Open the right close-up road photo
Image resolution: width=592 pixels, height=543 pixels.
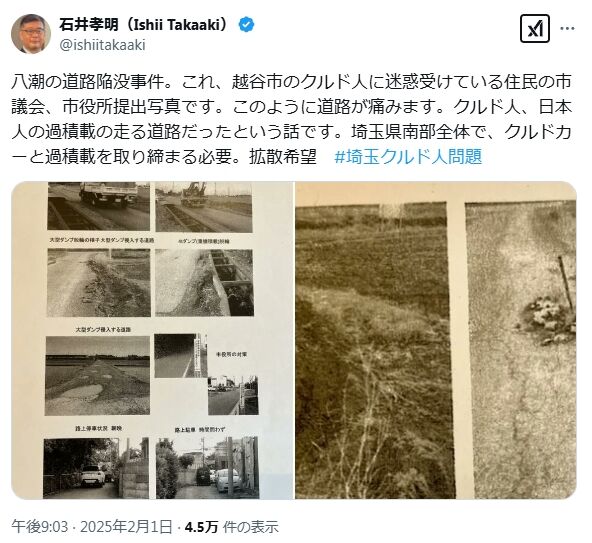[x=436, y=340]
